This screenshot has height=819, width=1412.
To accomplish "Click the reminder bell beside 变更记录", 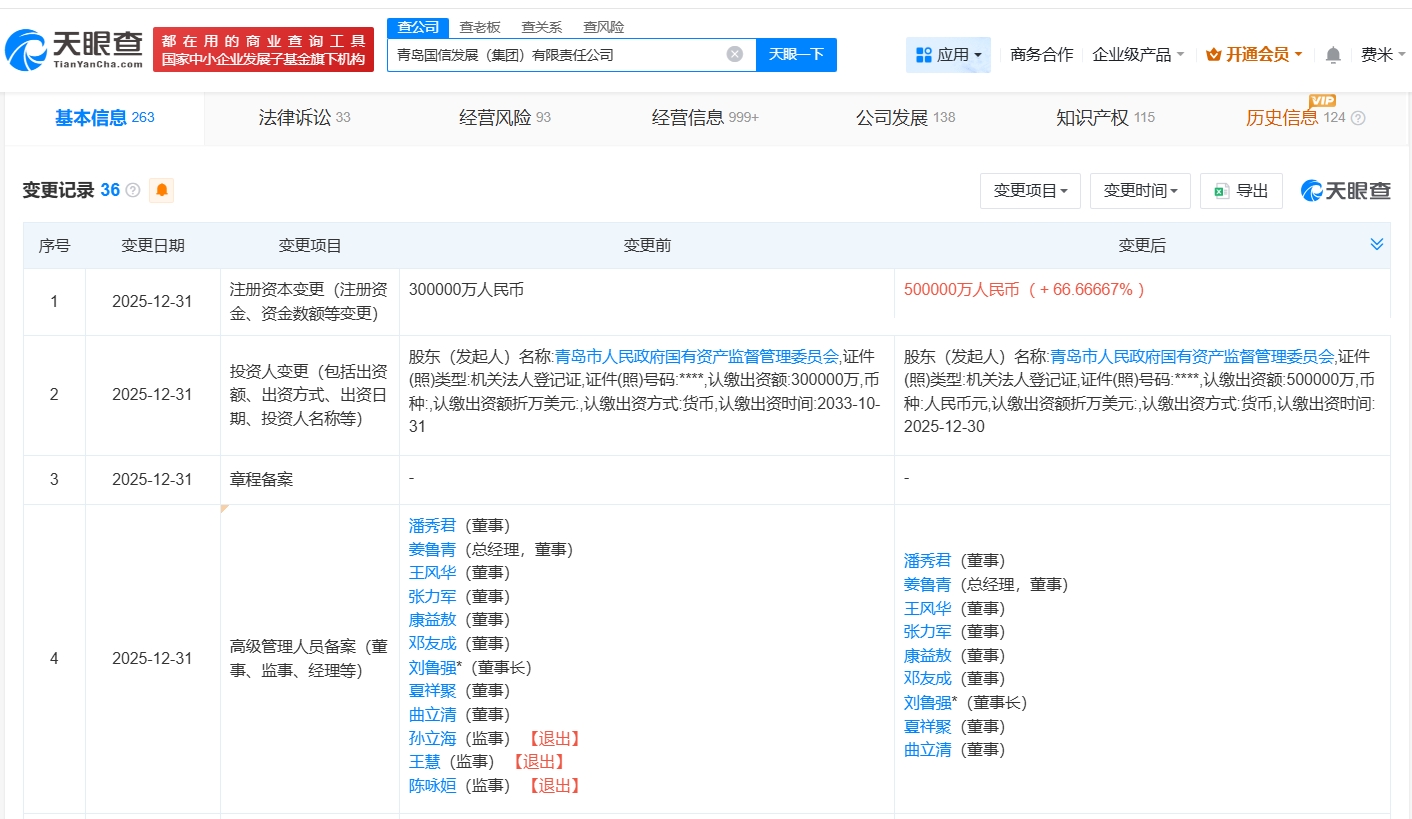I will point(160,189).
